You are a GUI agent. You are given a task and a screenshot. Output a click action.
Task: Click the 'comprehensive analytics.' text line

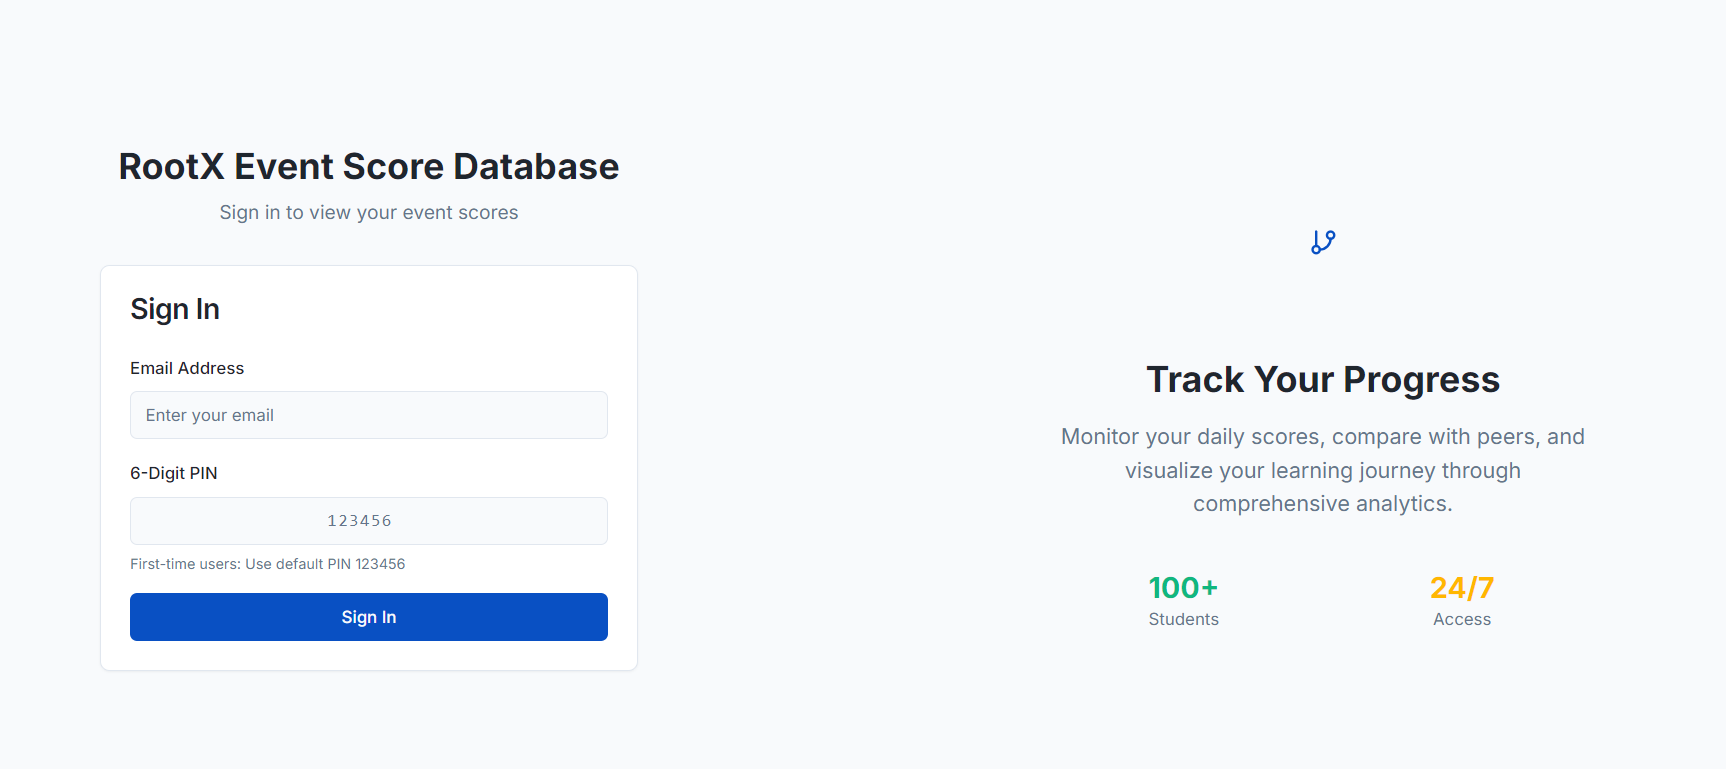[x=1322, y=504]
